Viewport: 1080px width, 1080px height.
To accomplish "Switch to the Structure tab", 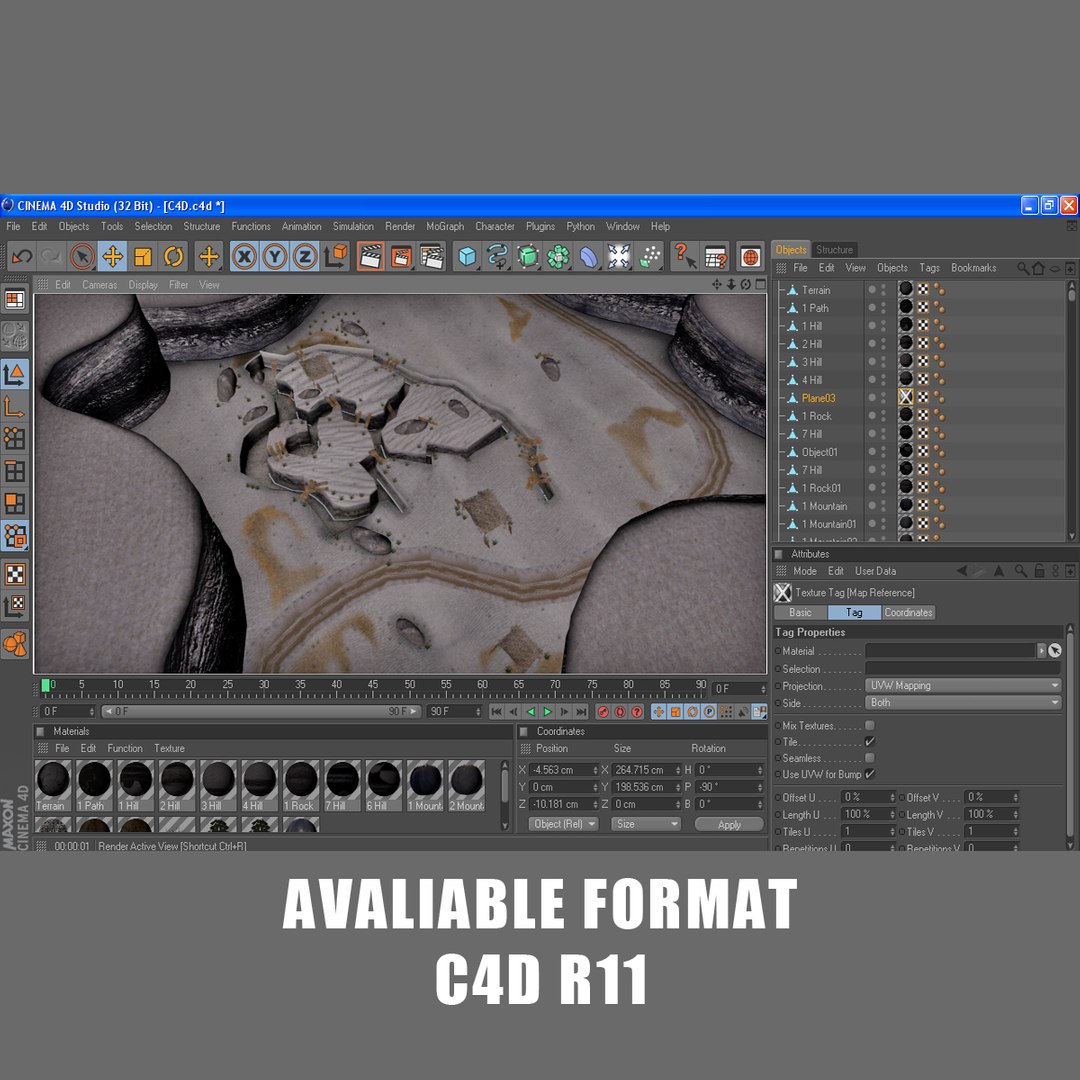I will click(834, 250).
